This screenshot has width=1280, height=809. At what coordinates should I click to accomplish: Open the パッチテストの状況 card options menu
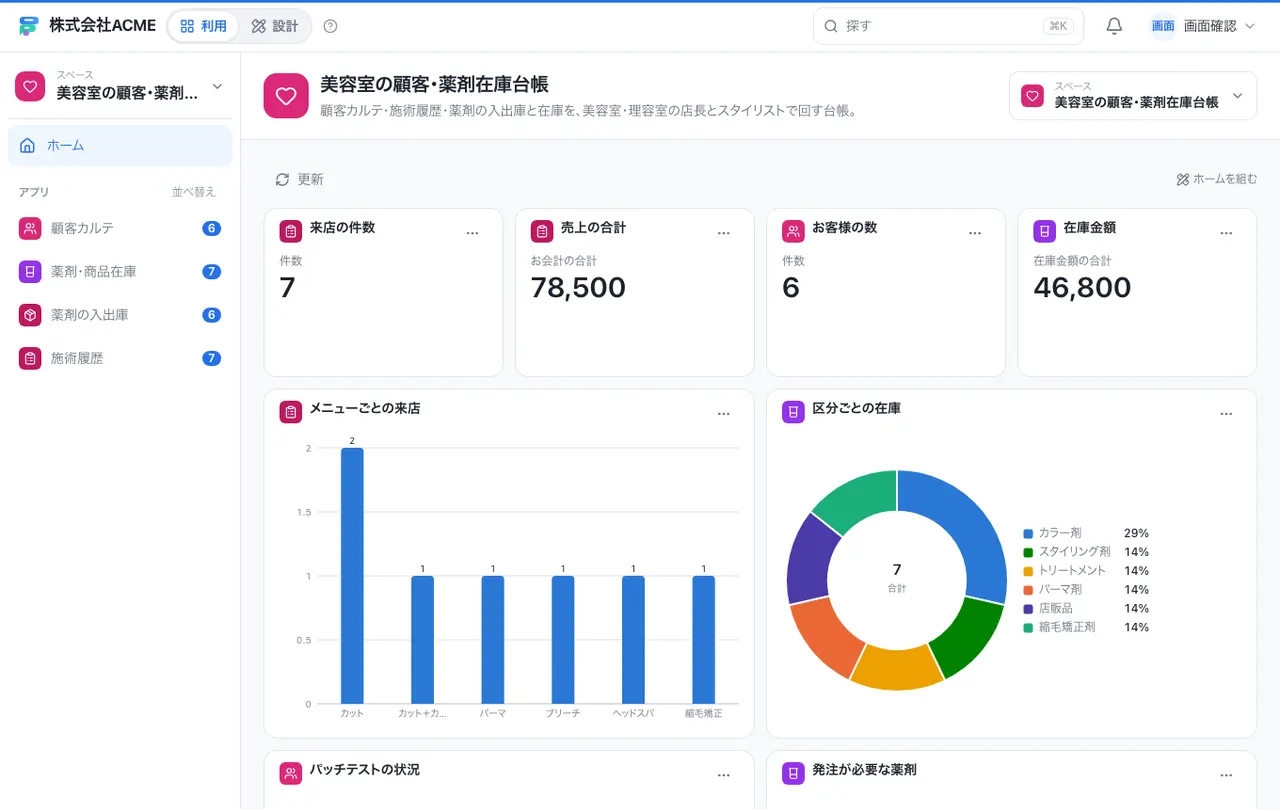[724, 774]
